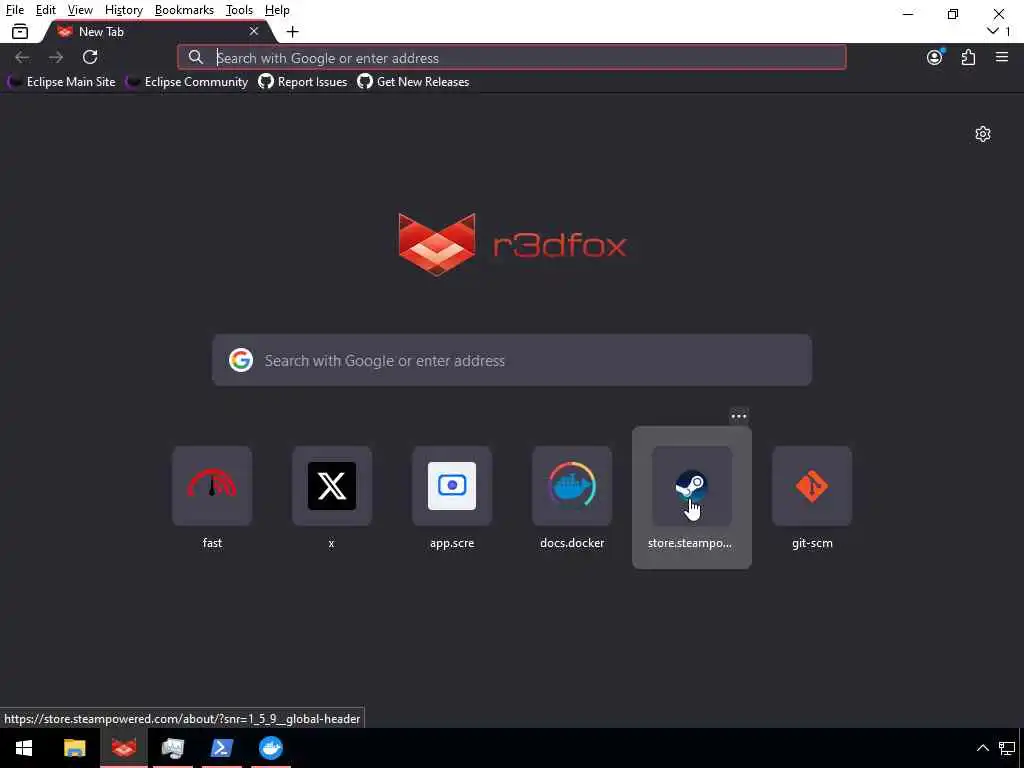Viewport: 1024px width, 768px height.
Task: Open the Tools menu
Action: (x=239, y=10)
